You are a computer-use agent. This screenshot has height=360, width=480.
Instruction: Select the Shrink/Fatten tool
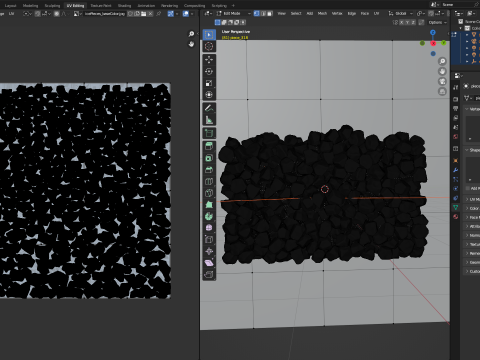tap(209, 251)
